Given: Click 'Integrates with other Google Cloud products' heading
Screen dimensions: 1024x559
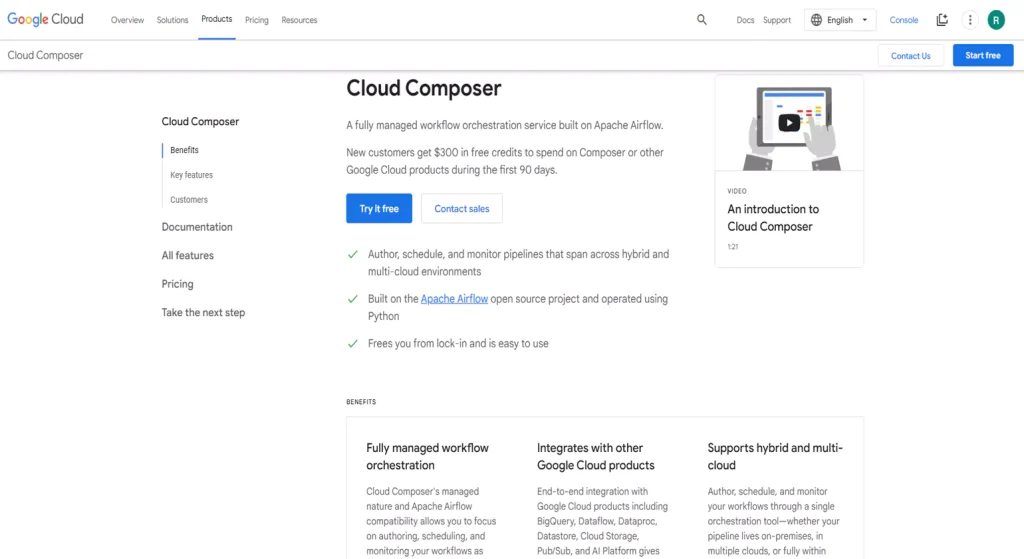Looking at the screenshot, I should (x=596, y=456).
